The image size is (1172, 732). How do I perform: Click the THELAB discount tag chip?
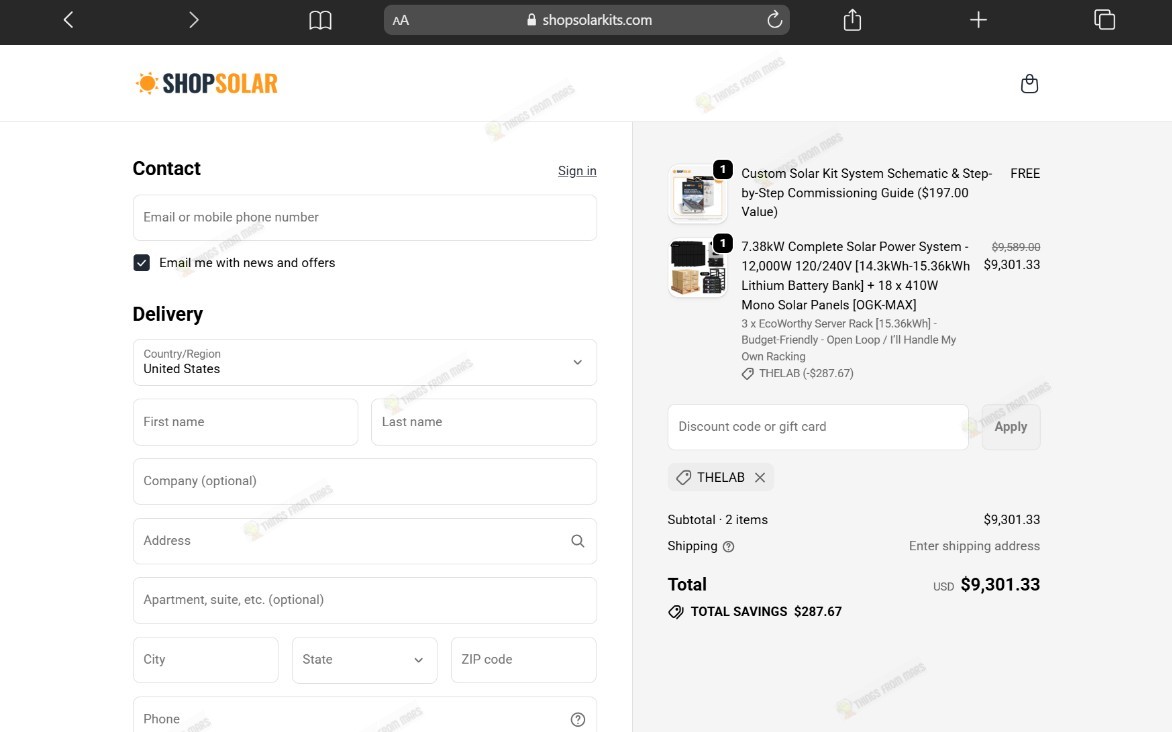[x=721, y=477]
